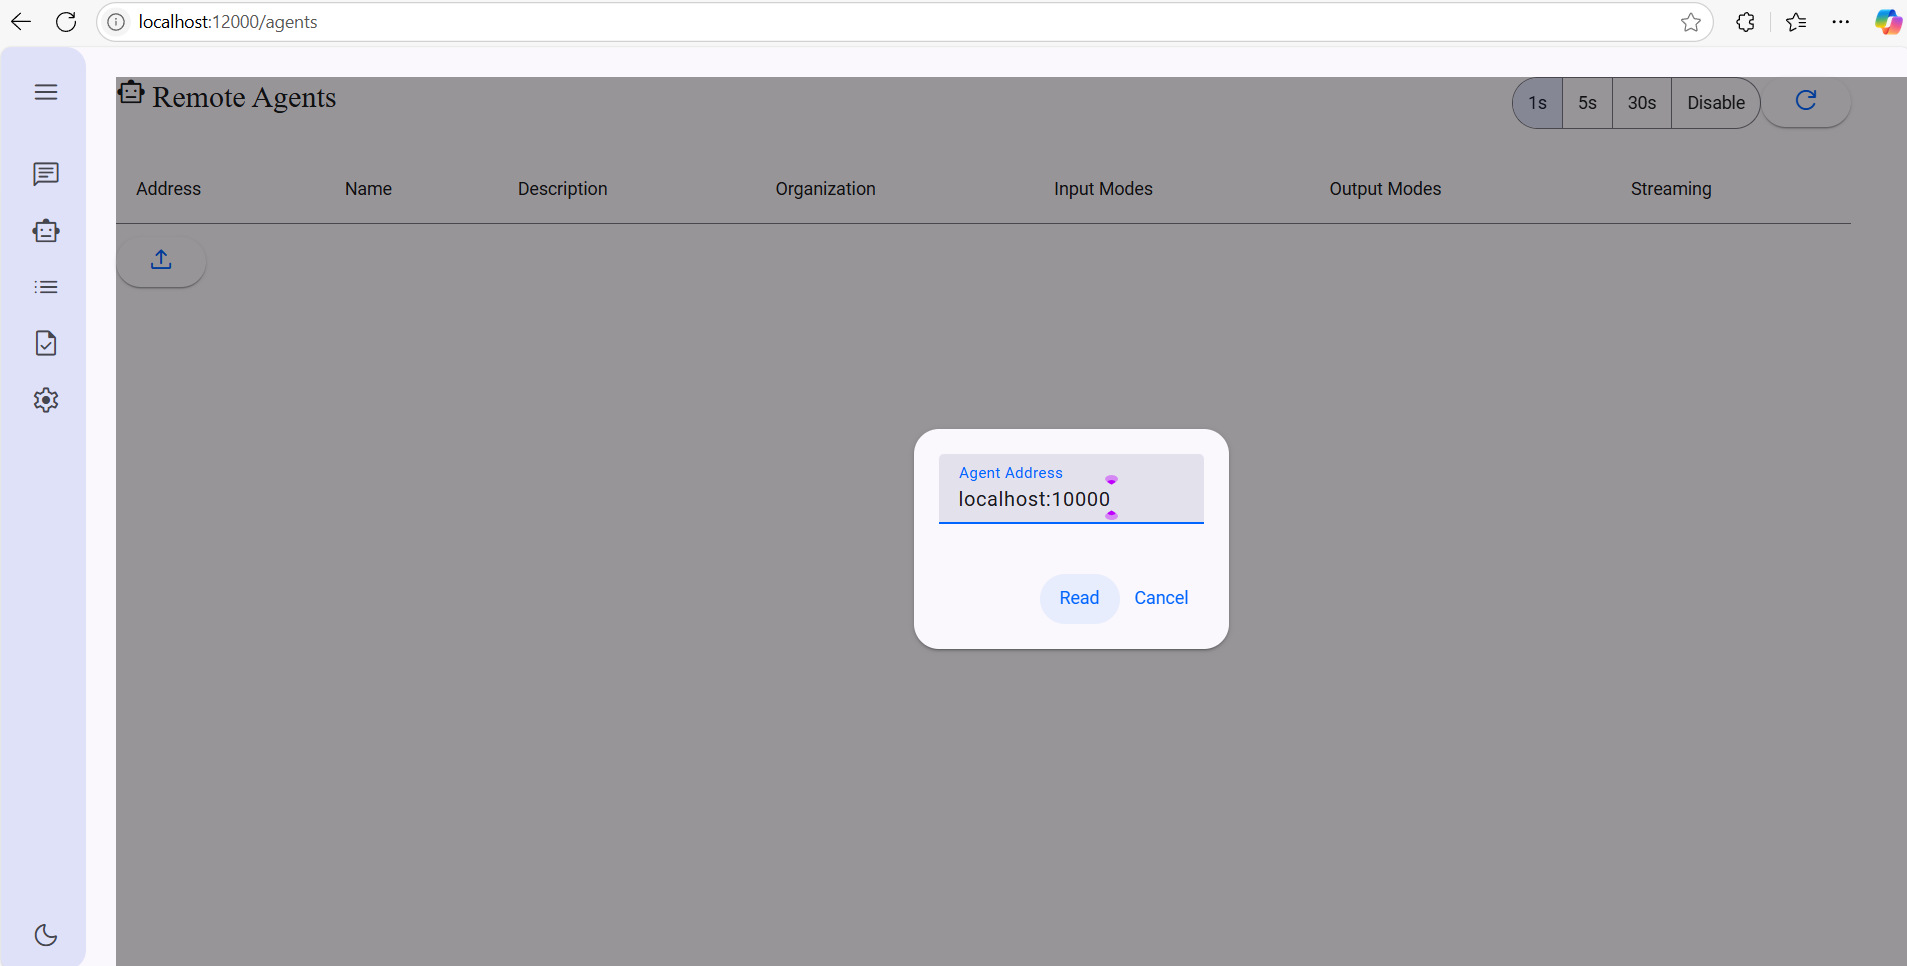This screenshot has width=1907, height=966.
Task: Select 5s refresh interval
Action: [x=1587, y=103]
